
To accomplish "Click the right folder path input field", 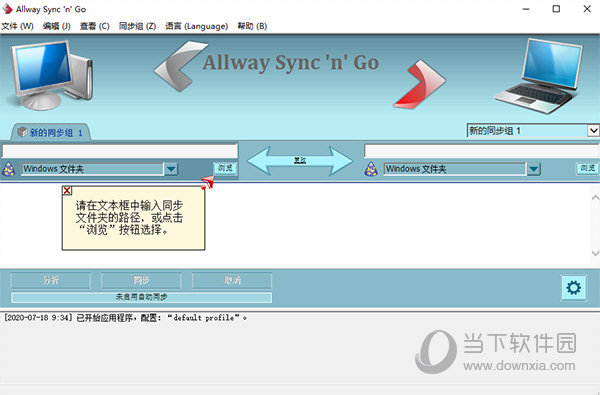I will 481,150.
